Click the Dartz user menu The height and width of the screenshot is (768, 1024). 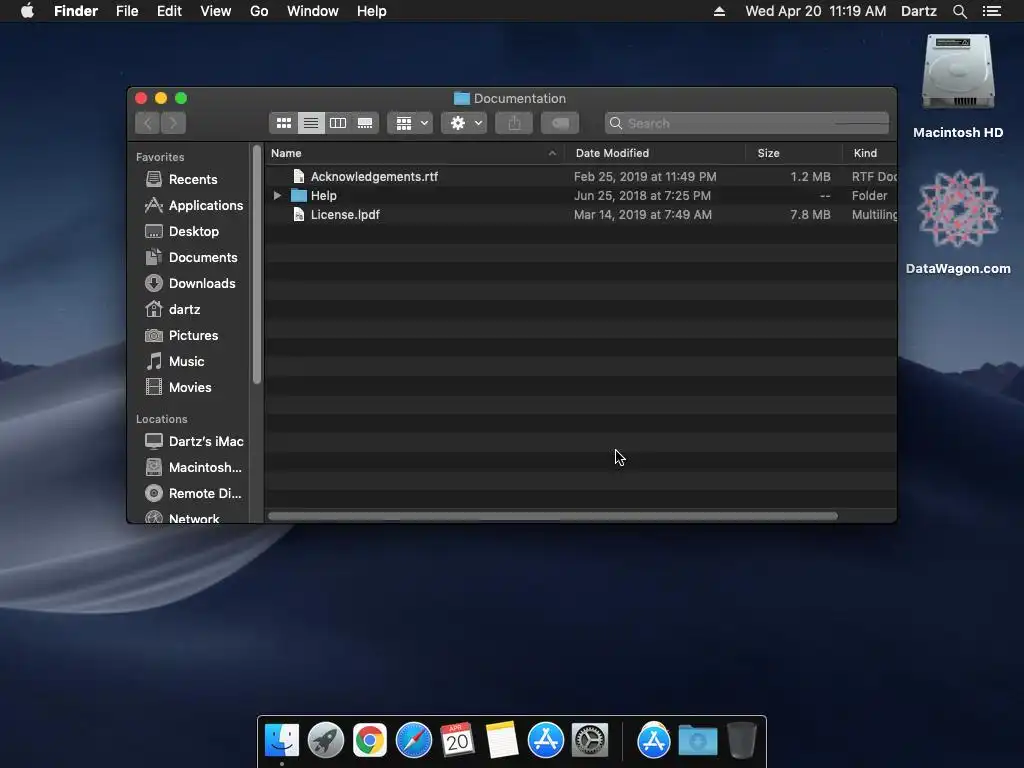pos(918,11)
